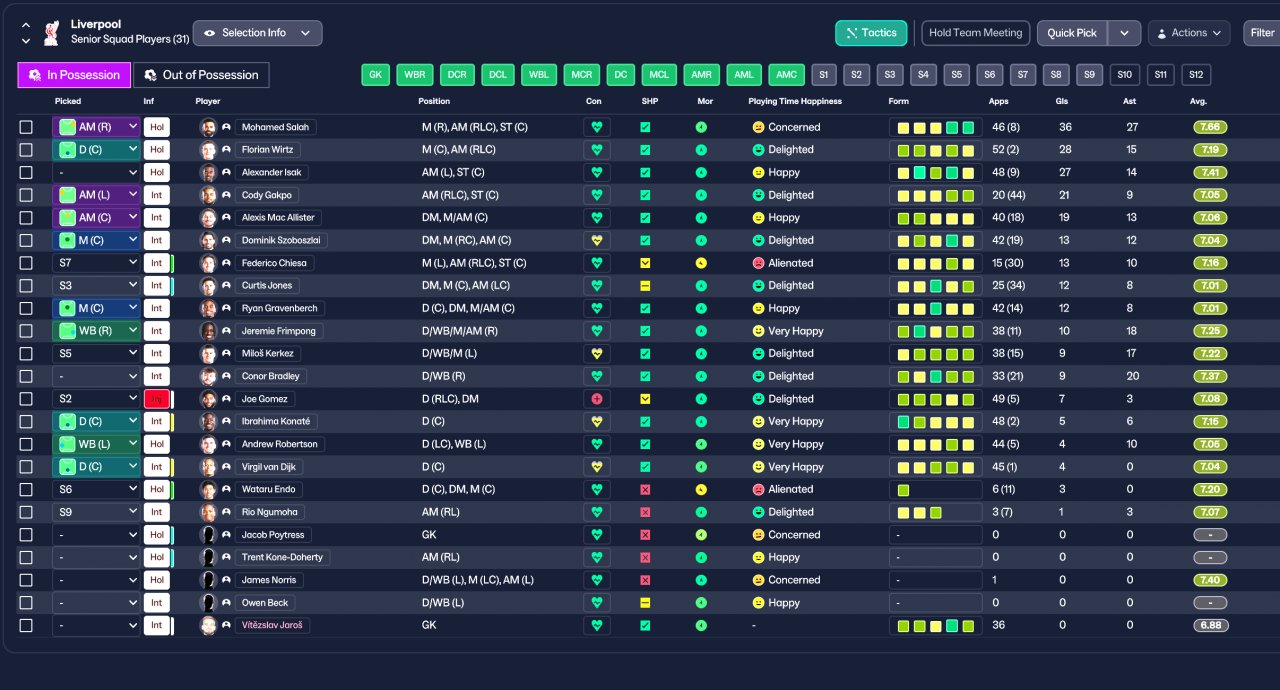Image resolution: width=1280 pixels, height=690 pixels.
Task: Click Mohamed Salah's Concerned face icon
Action: coord(758,127)
